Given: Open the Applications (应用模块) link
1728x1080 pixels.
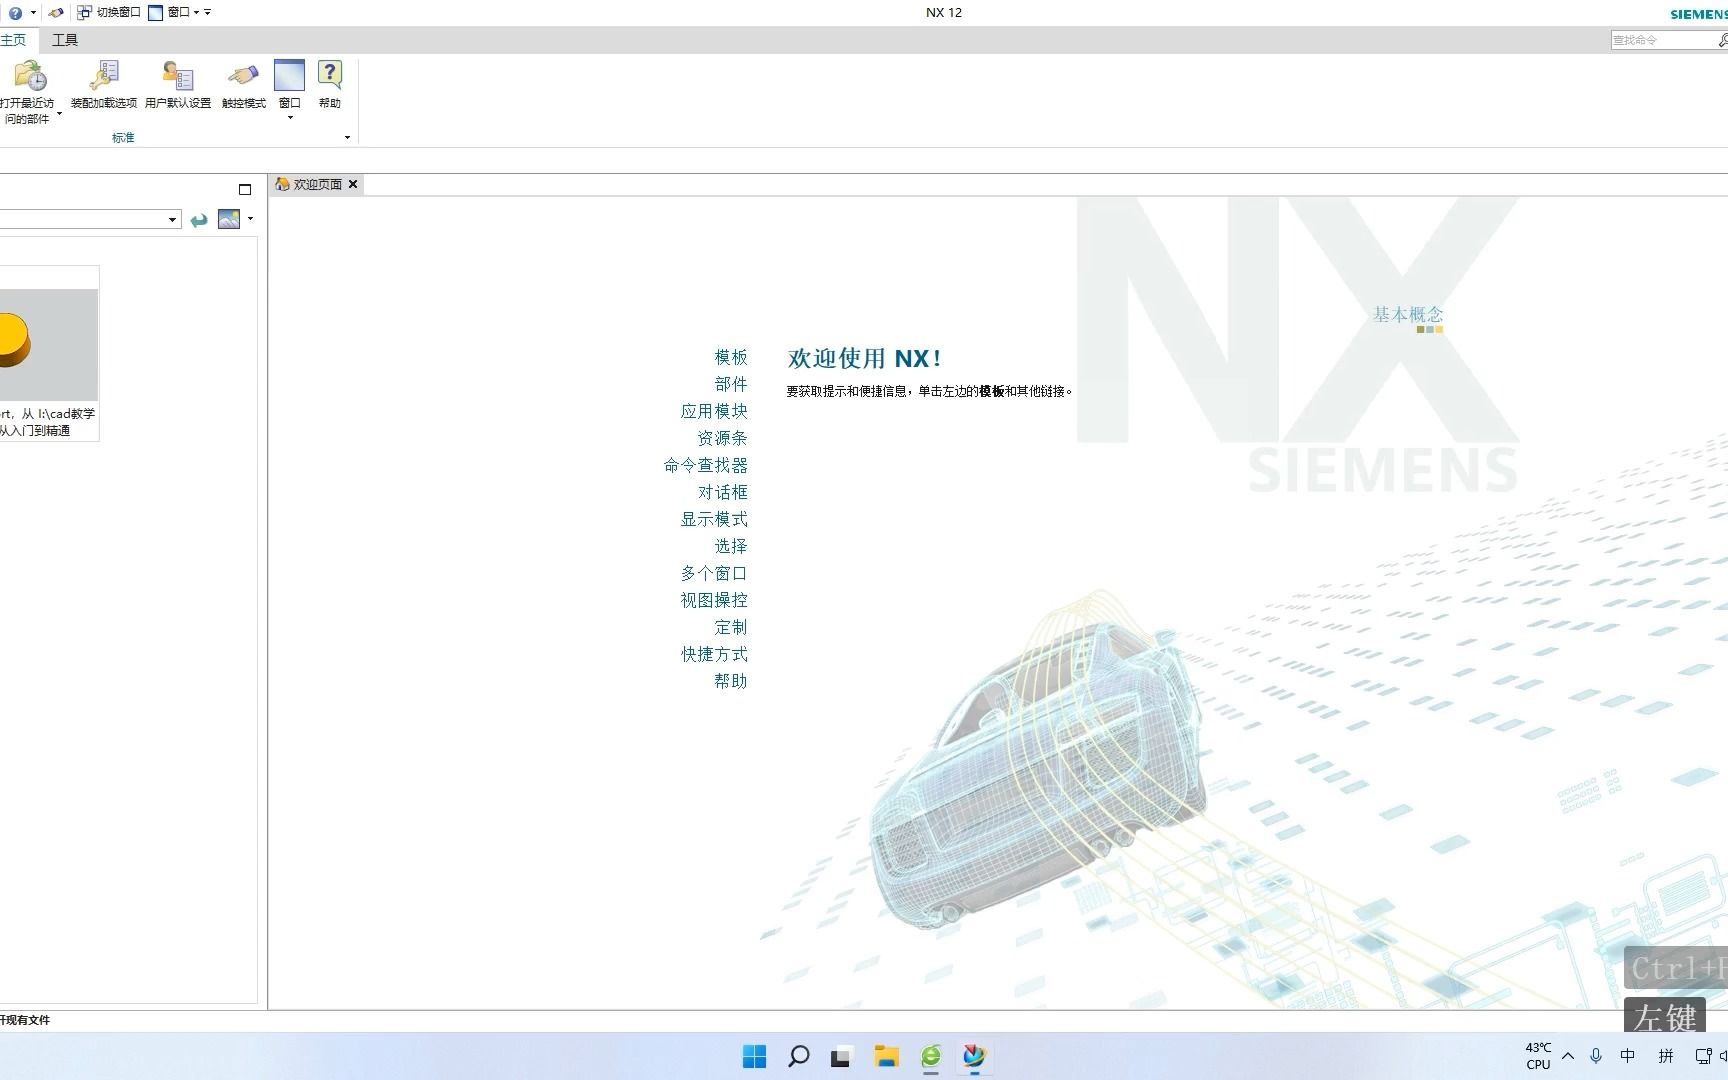Looking at the screenshot, I should [x=714, y=411].
